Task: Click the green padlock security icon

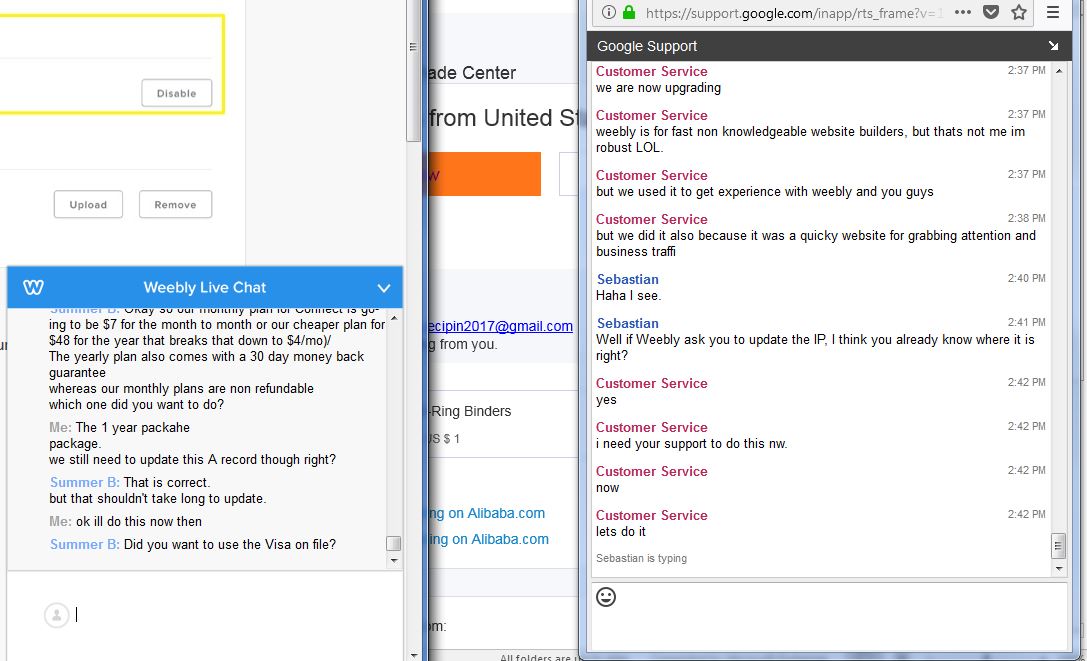Action: (629, 12)
